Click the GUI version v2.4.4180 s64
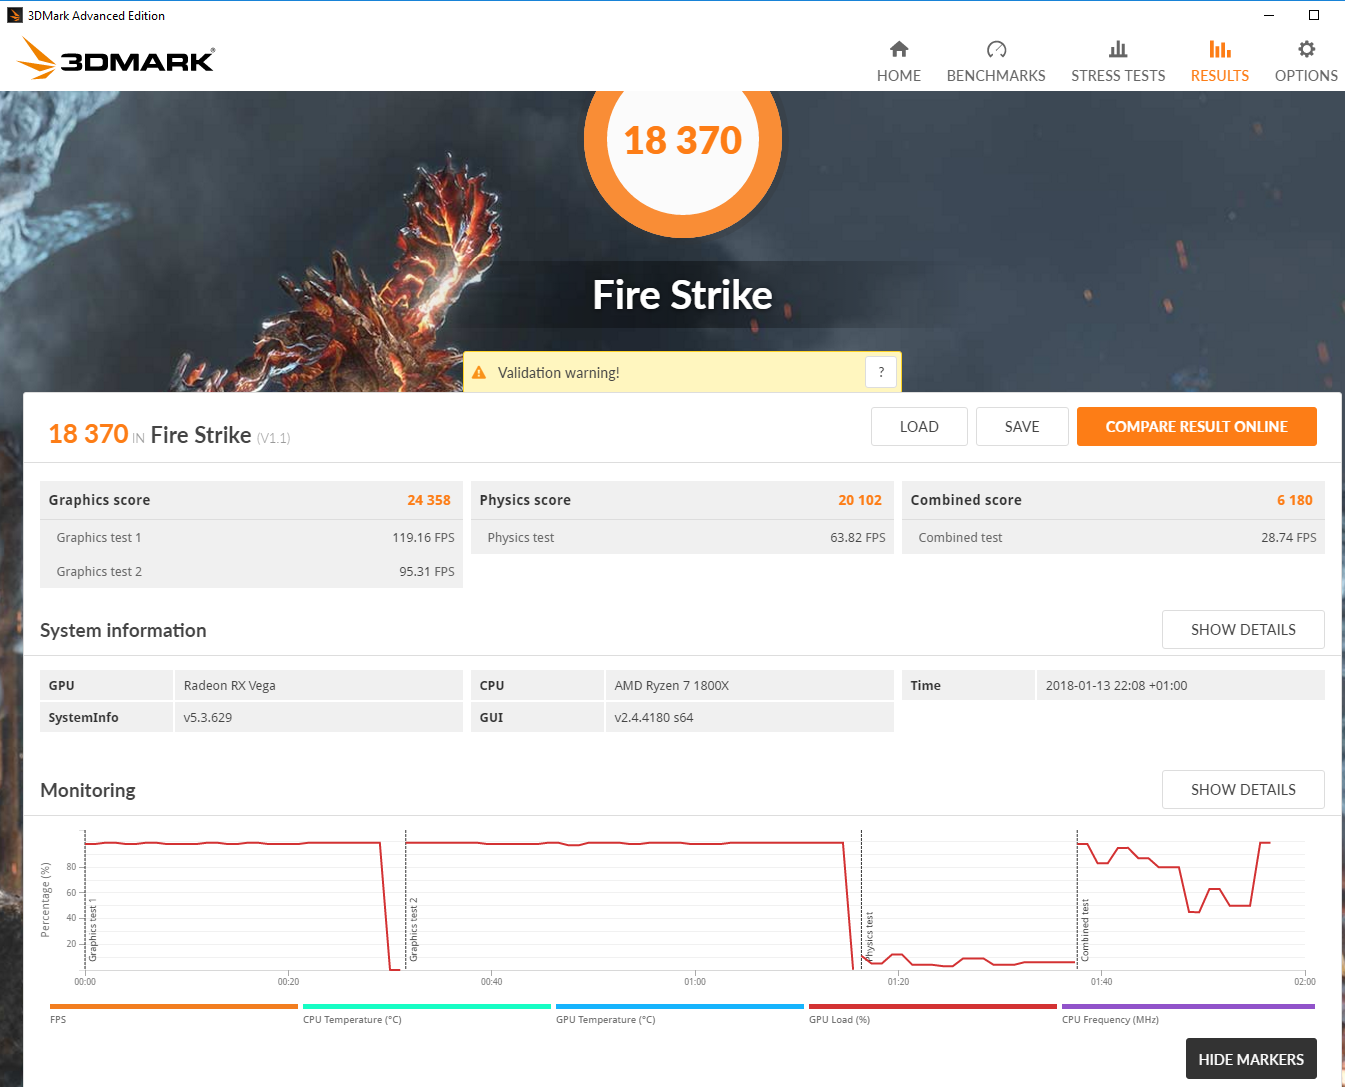The height and width of the screenshot is (1087, 1345). point(654,717)
